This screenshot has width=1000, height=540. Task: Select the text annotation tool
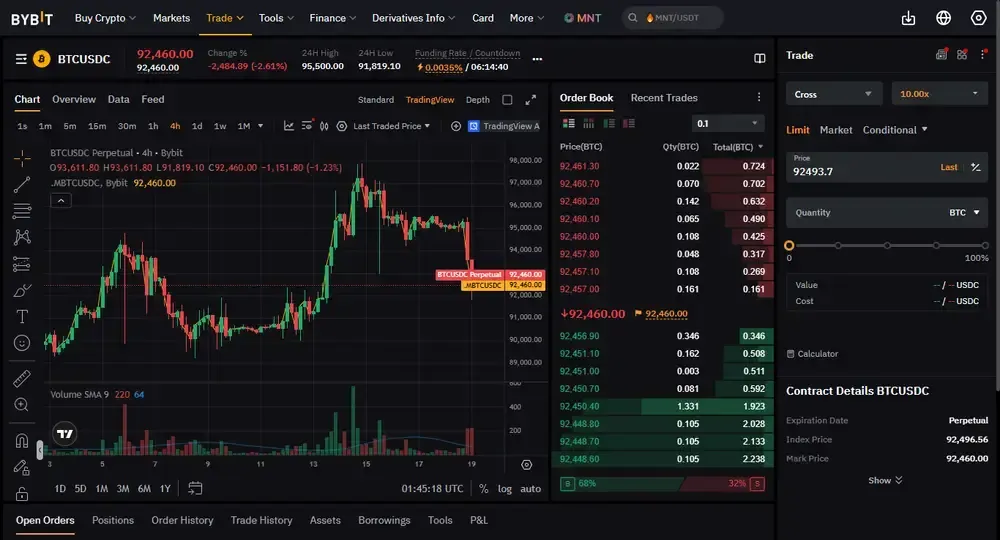22,317
